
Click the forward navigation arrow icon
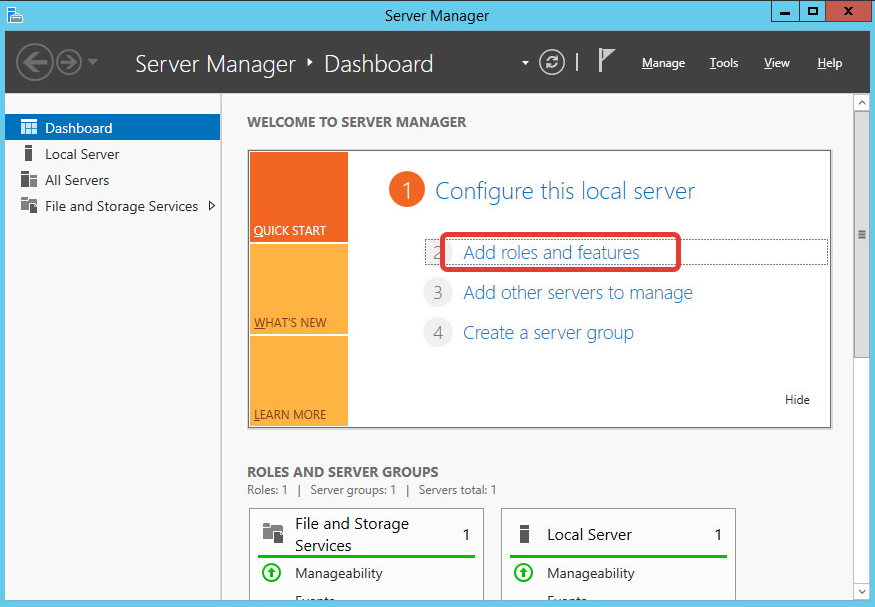68,63
